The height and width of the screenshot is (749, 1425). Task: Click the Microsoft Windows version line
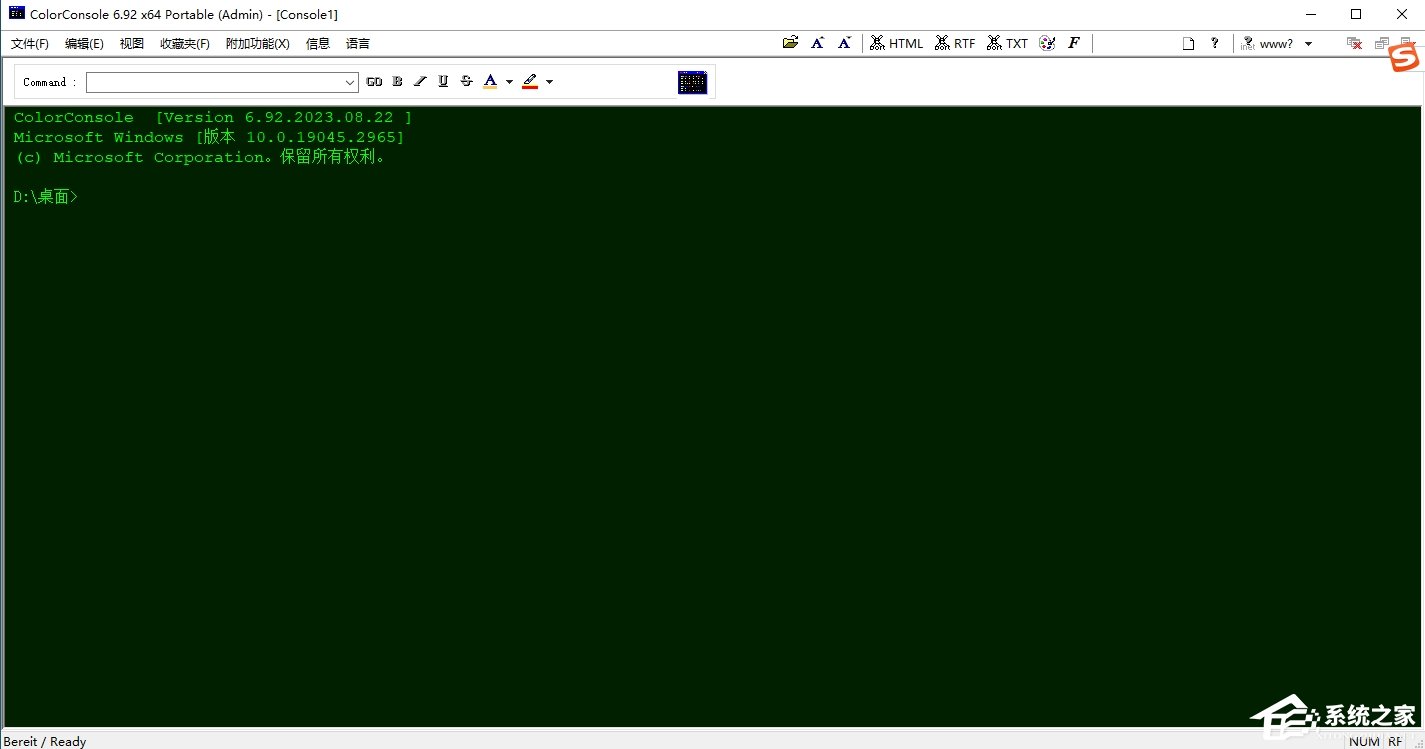[x=209, y=137]
